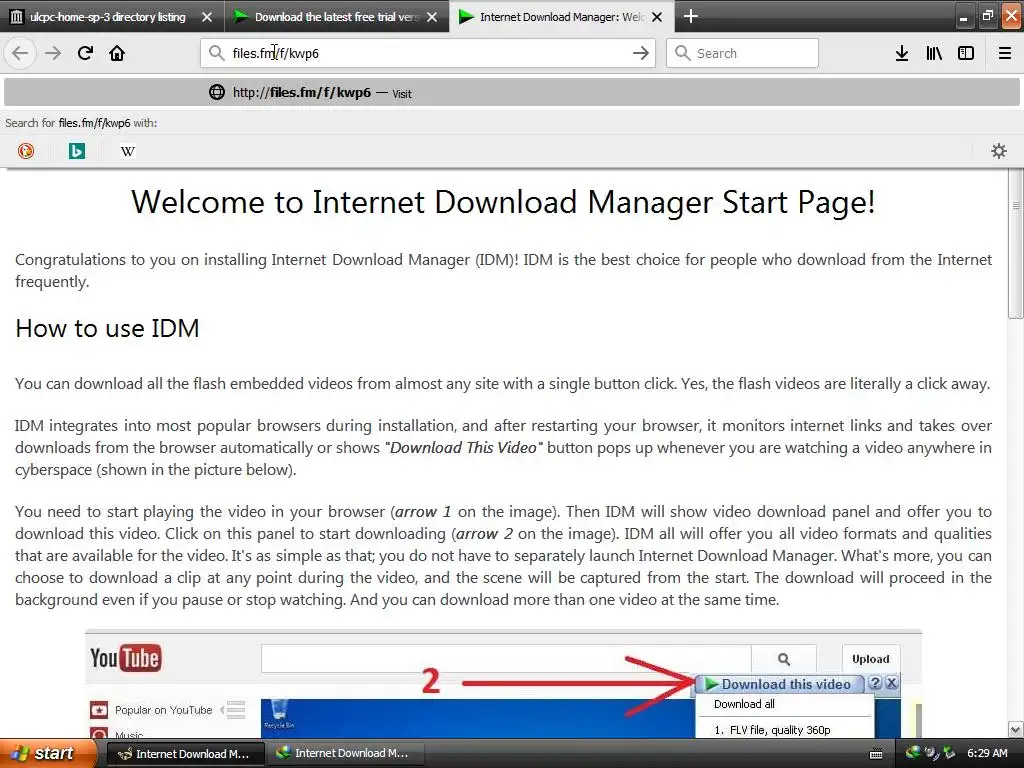Image resolution: width=1024 pixels, height=768 pixels.
Task: Visit the http://files.fm/f/kwp6 suggestion
Action: (512, 93)
